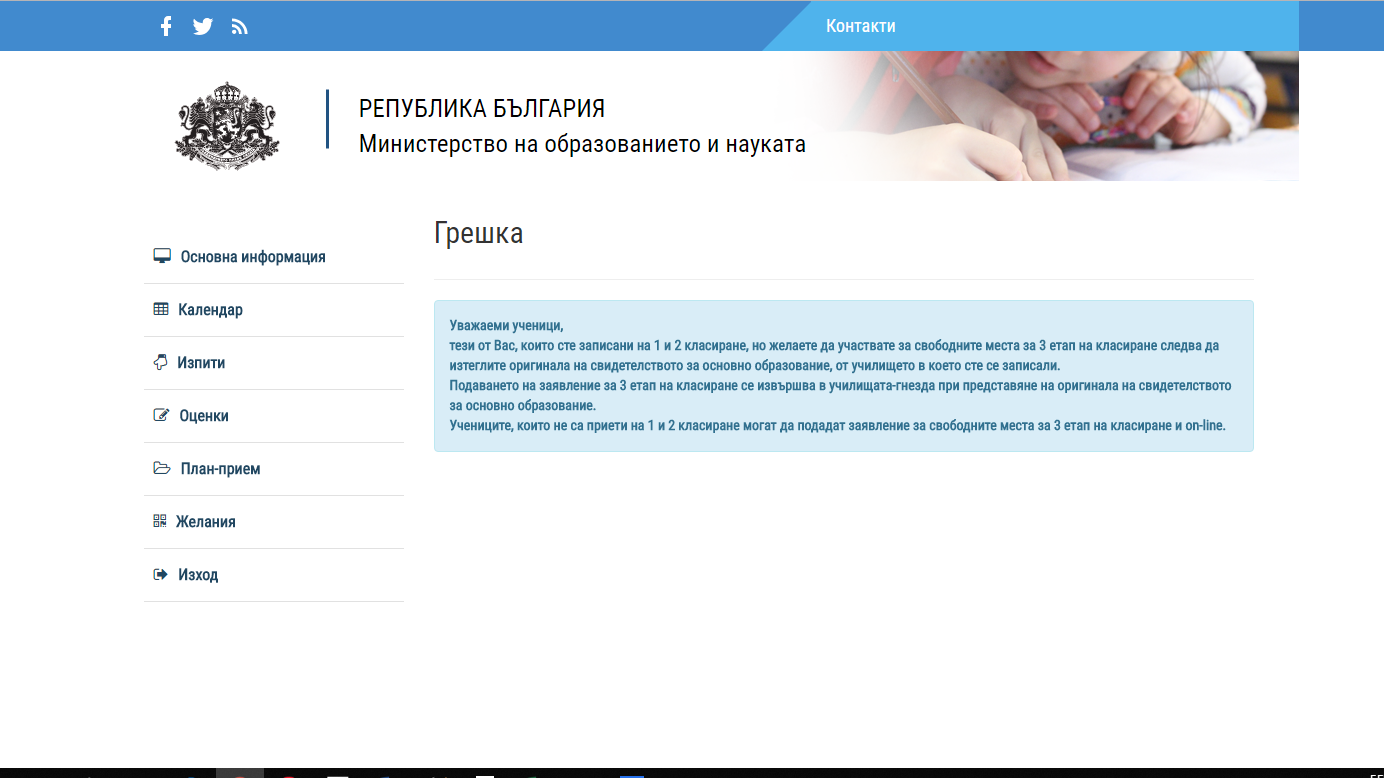Click the pencil edit icon beside Оценки
Screen dimensions: 1384x778
pyautogui.click(x=161, y=415)
